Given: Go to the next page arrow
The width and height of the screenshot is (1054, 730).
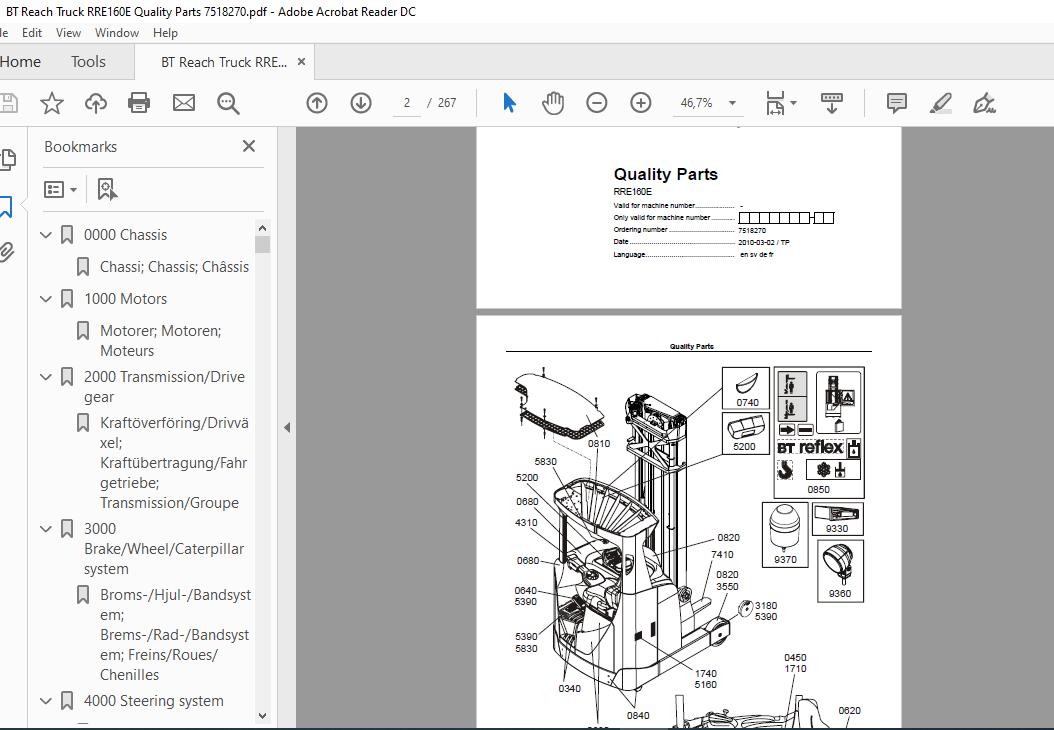Looking at the screenshot, I should click(361, 103).
